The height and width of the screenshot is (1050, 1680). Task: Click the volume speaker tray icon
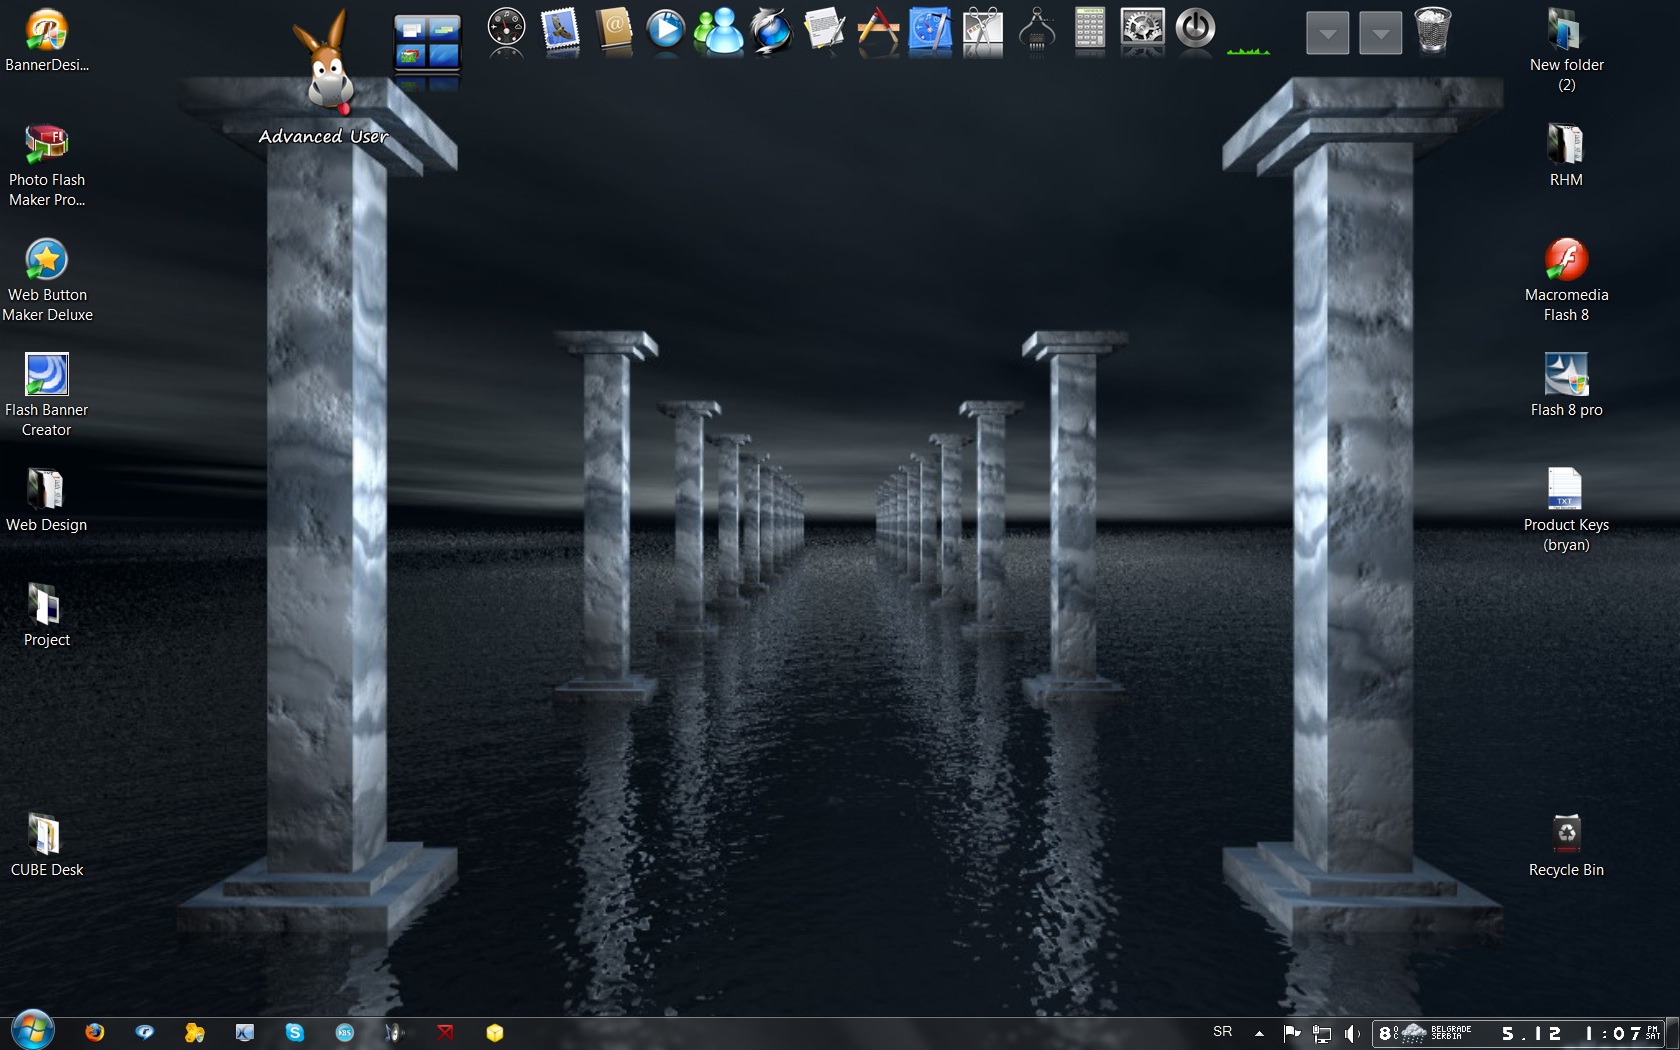[x=1351, y=1033]
